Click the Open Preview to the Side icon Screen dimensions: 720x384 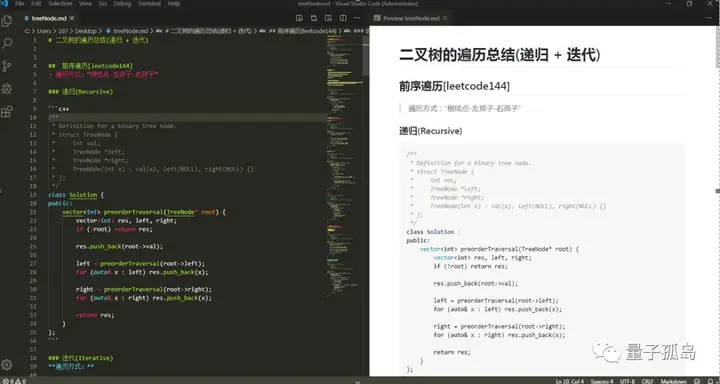pyautogui.click(x=328, y=18)
